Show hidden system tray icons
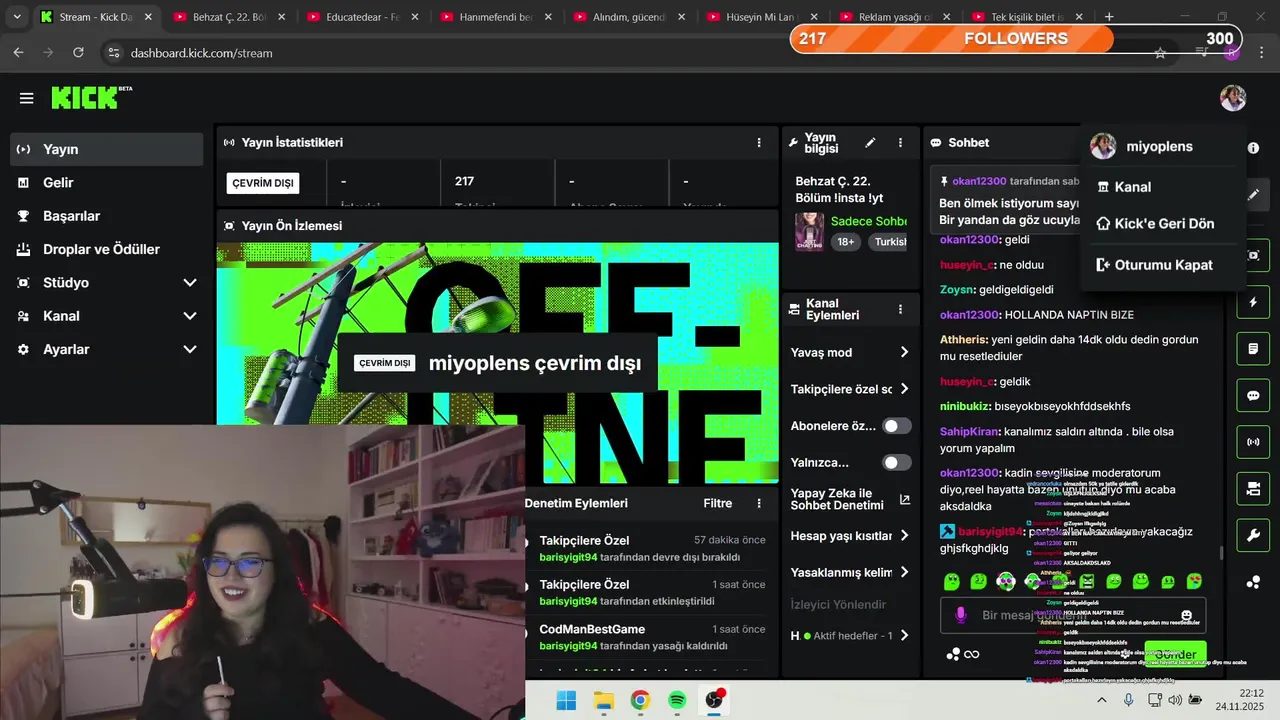Screen dimensions: 1280x720 [1102, 700]
